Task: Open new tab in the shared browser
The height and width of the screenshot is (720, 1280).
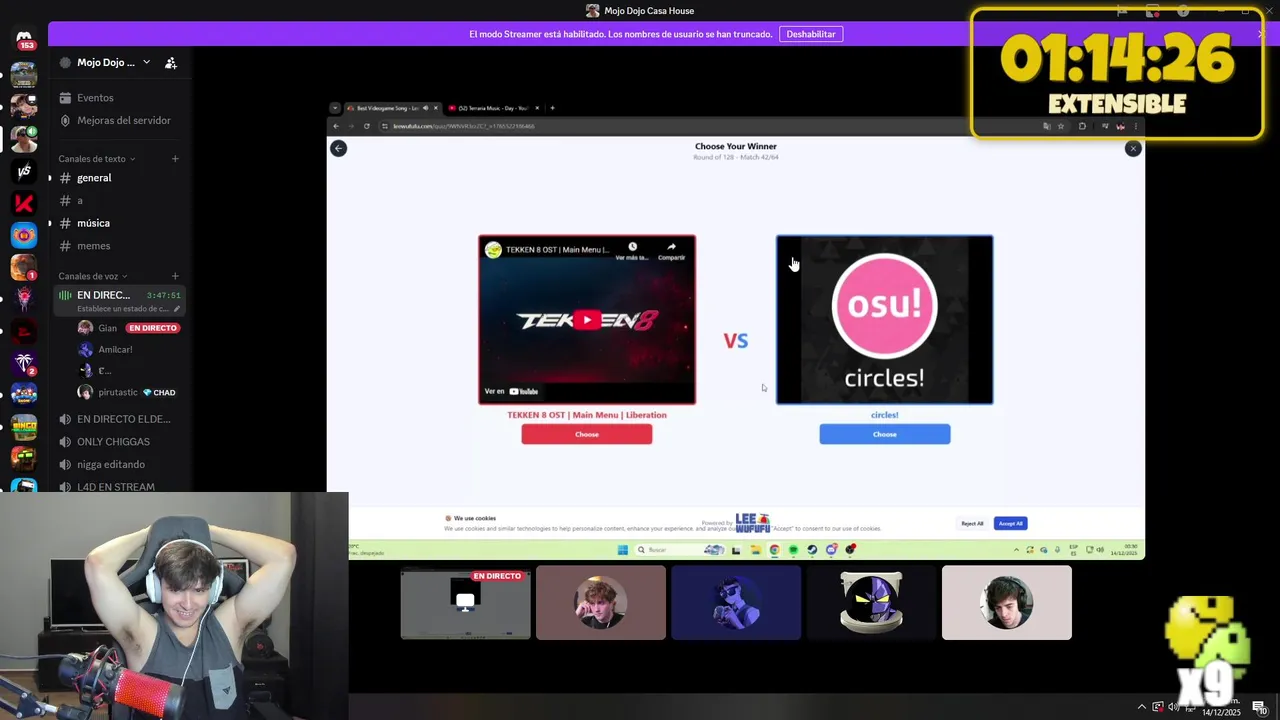Action: [552, 108]
